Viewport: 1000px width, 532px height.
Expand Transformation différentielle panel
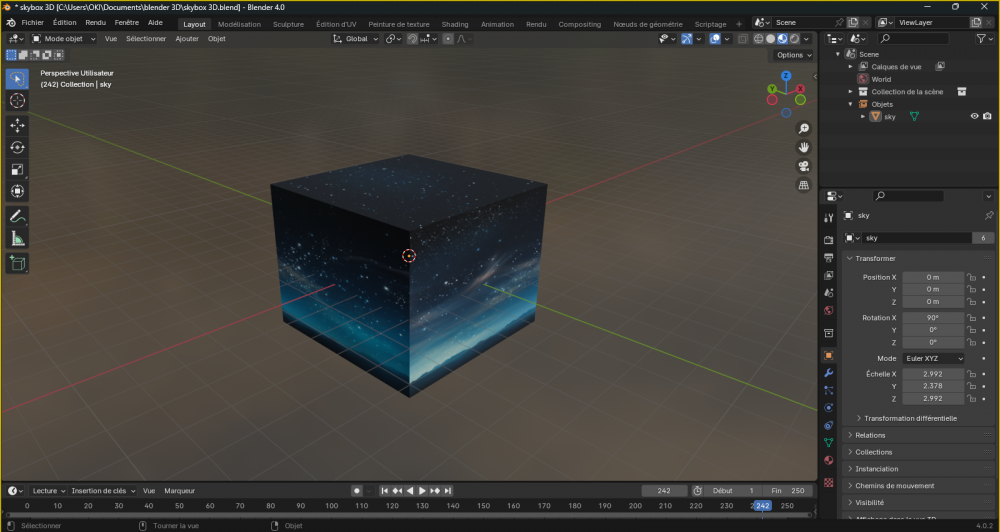910,418
